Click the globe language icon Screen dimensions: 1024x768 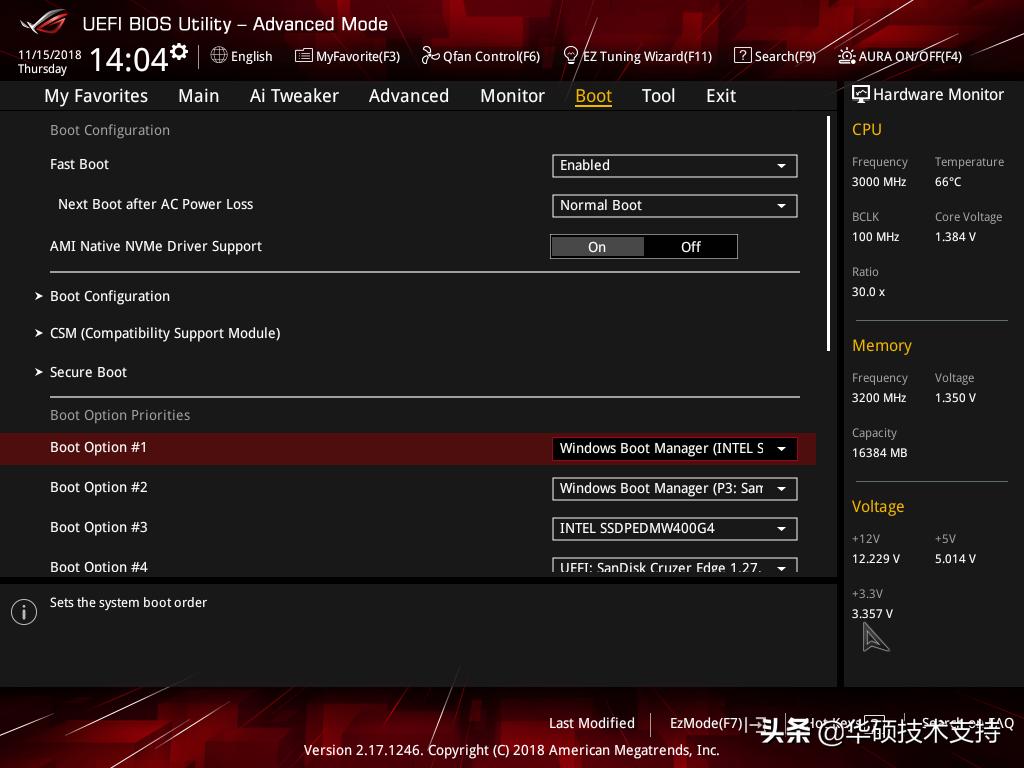pos(219,56)
